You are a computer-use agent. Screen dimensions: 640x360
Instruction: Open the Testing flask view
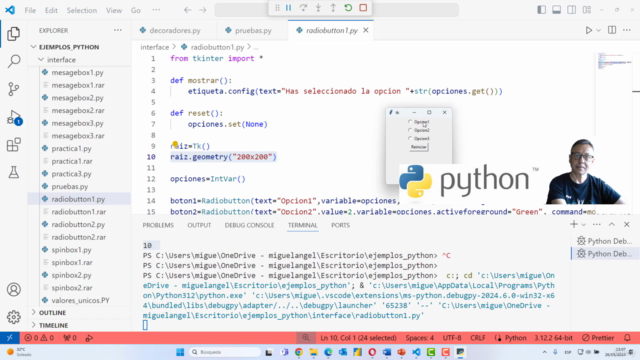click(x=13, y=172)
